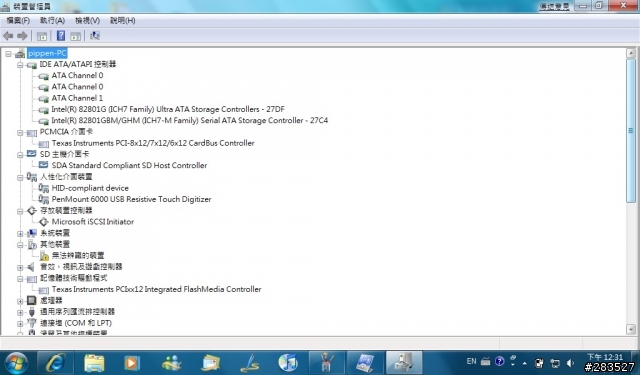The image size is (640, 375).
Task: Click the Forward arrow in the toolbar
Action: (22, 36)
